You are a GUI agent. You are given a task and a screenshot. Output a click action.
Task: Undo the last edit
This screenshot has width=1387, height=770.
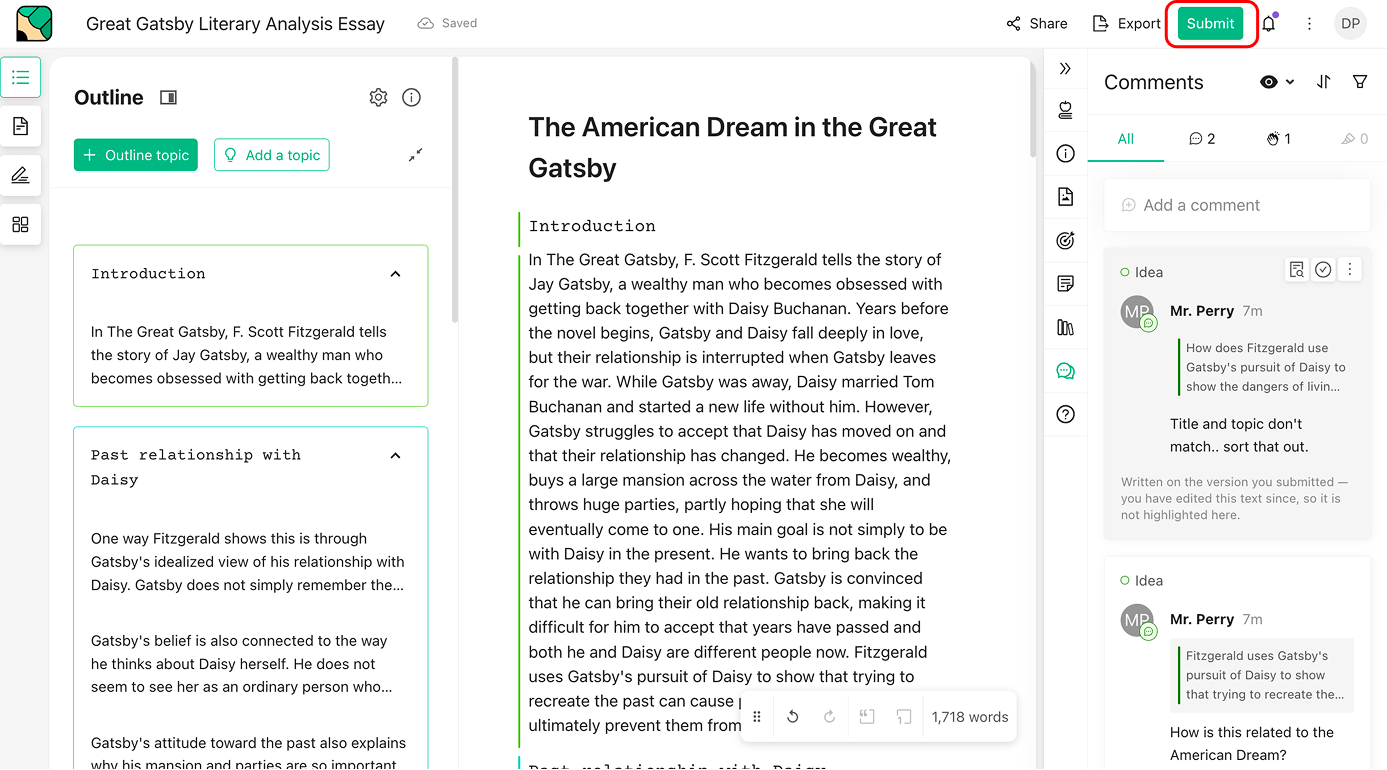click(793, 716)
